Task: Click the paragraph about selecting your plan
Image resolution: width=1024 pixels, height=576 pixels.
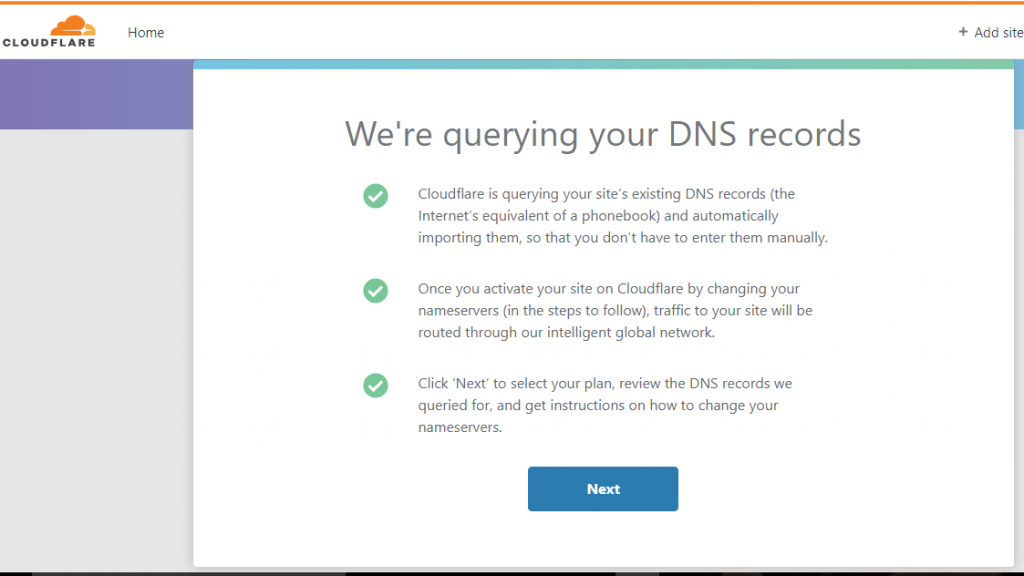Action: [x=605, y=405]
